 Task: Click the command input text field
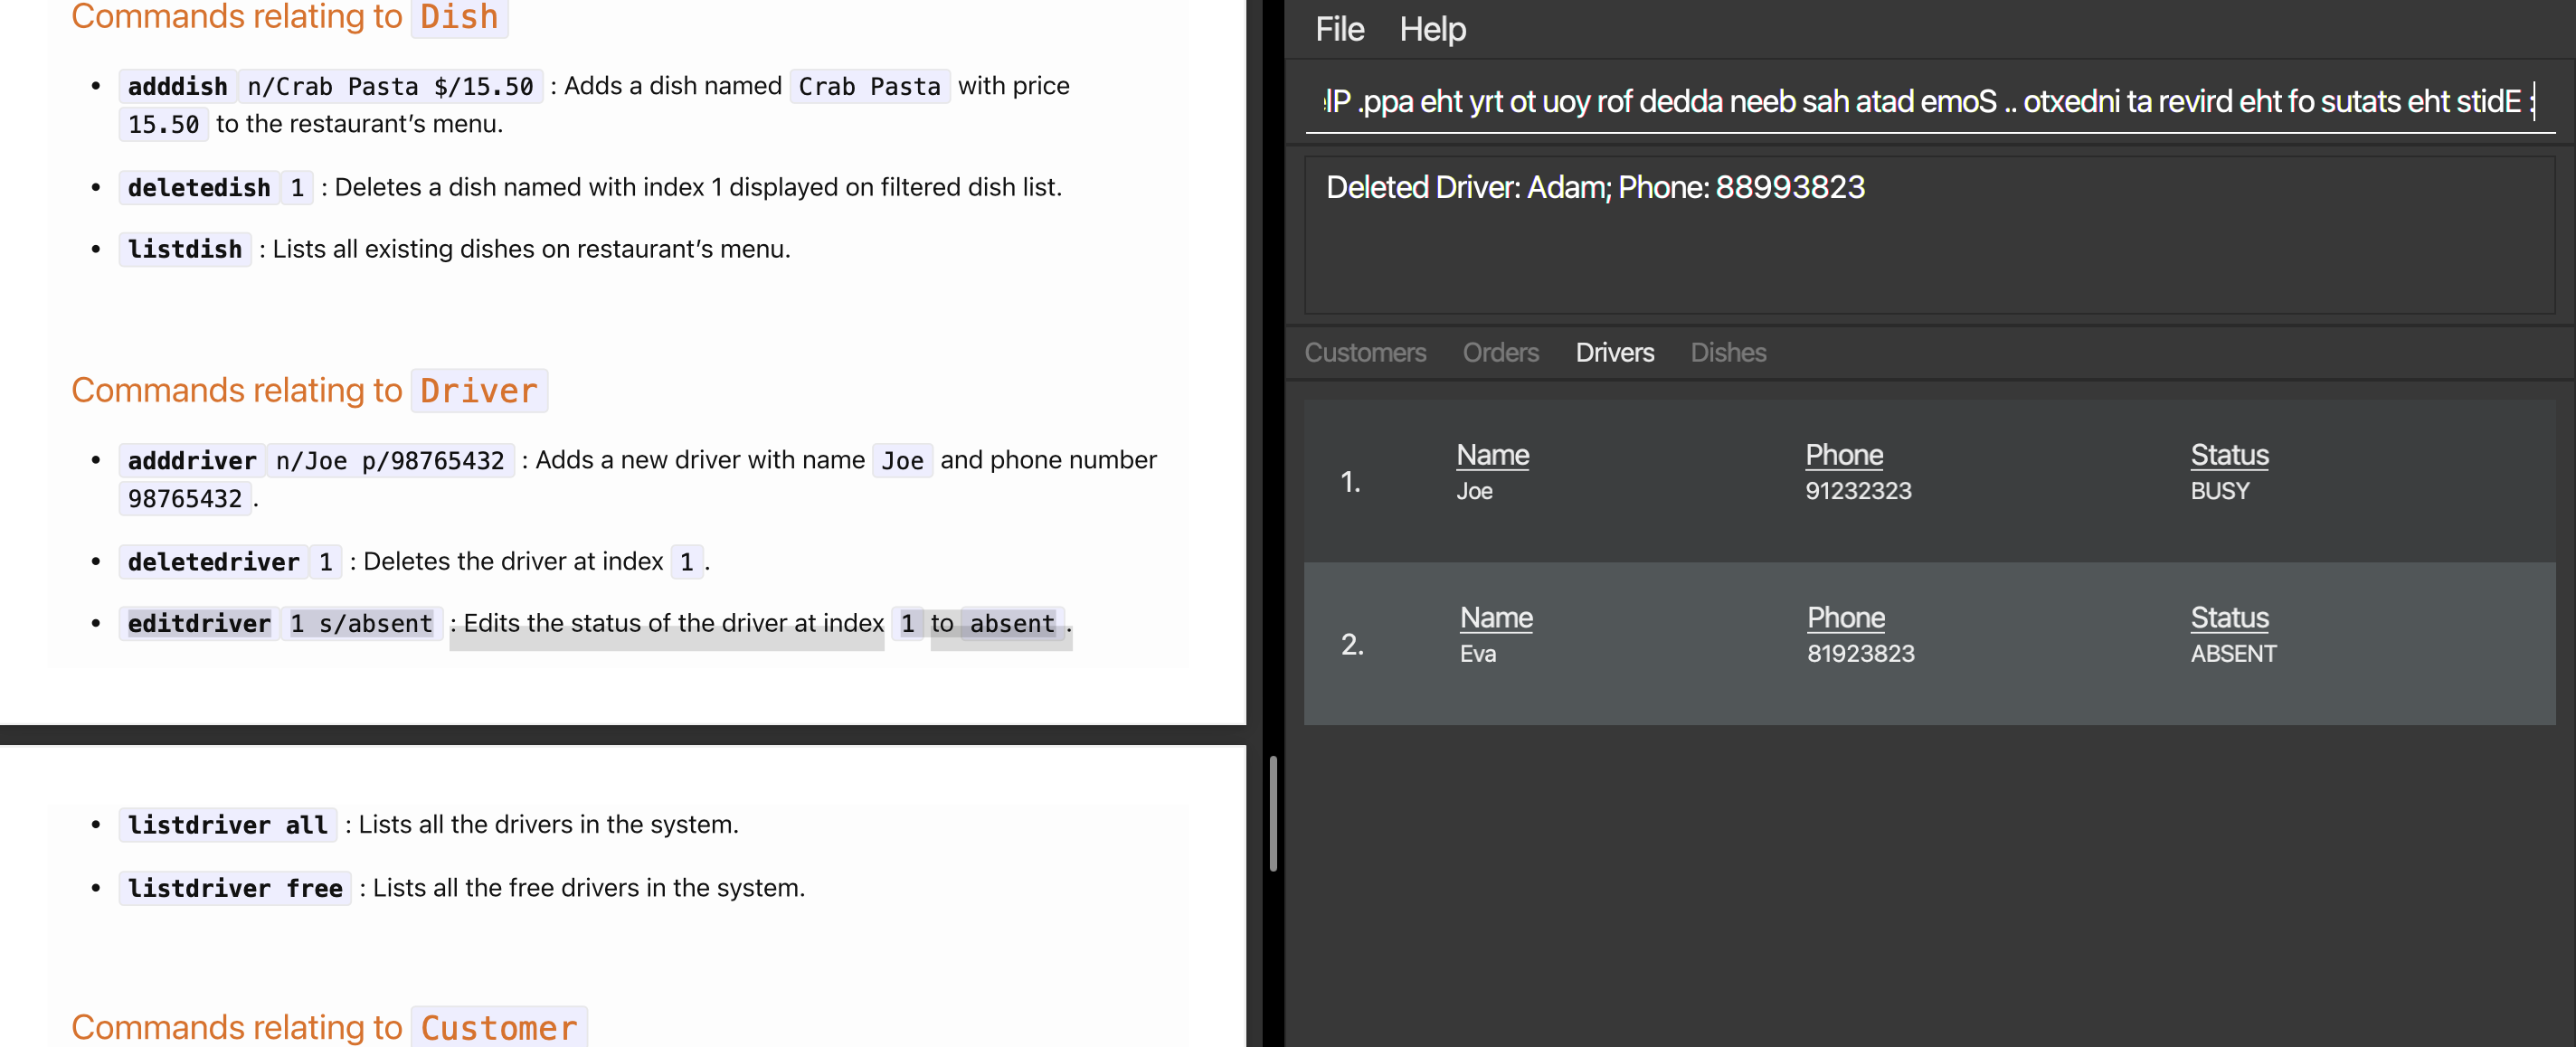pyautogui.click(x=1928, y=101)
